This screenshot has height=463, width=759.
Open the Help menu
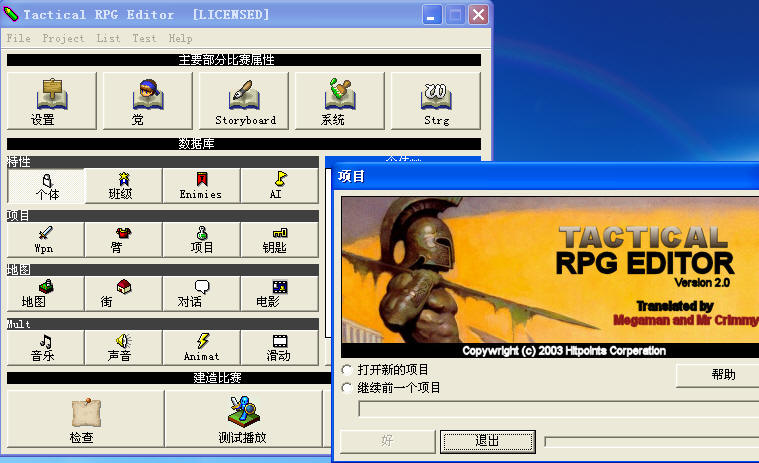pyautogui.click(x=180, y=38)
